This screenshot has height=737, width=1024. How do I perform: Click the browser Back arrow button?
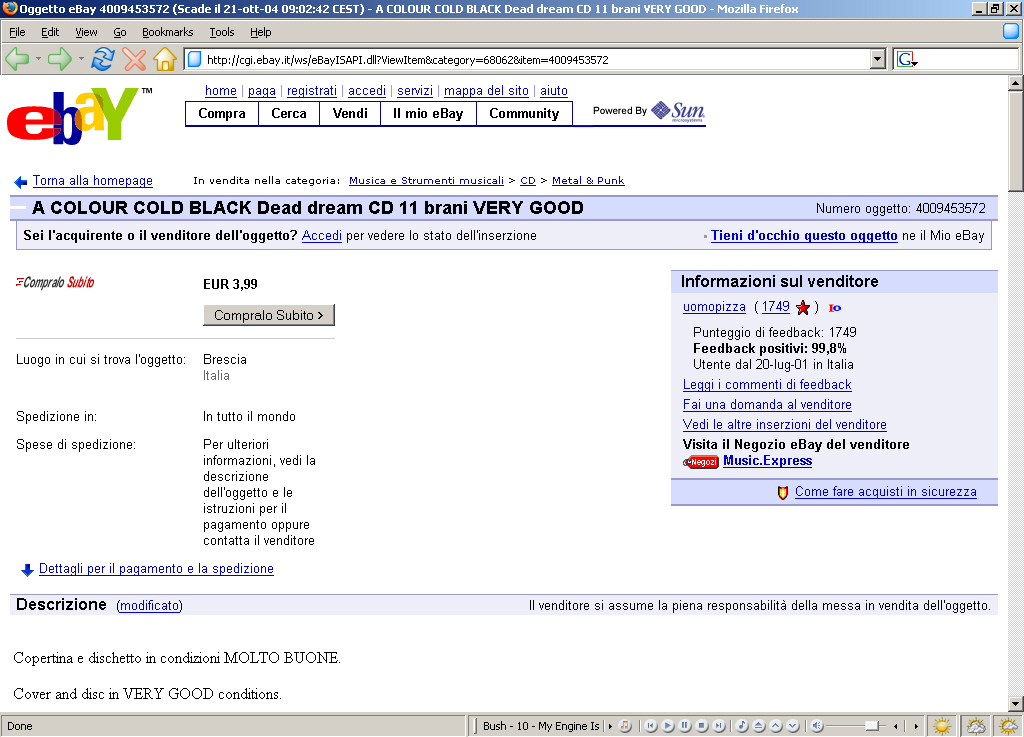coord(17,59)
